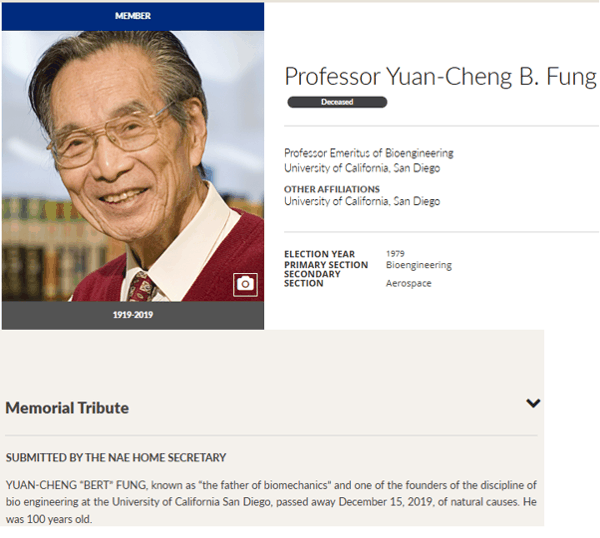Click University of California, San Diego under job title

tap(362, 168)
